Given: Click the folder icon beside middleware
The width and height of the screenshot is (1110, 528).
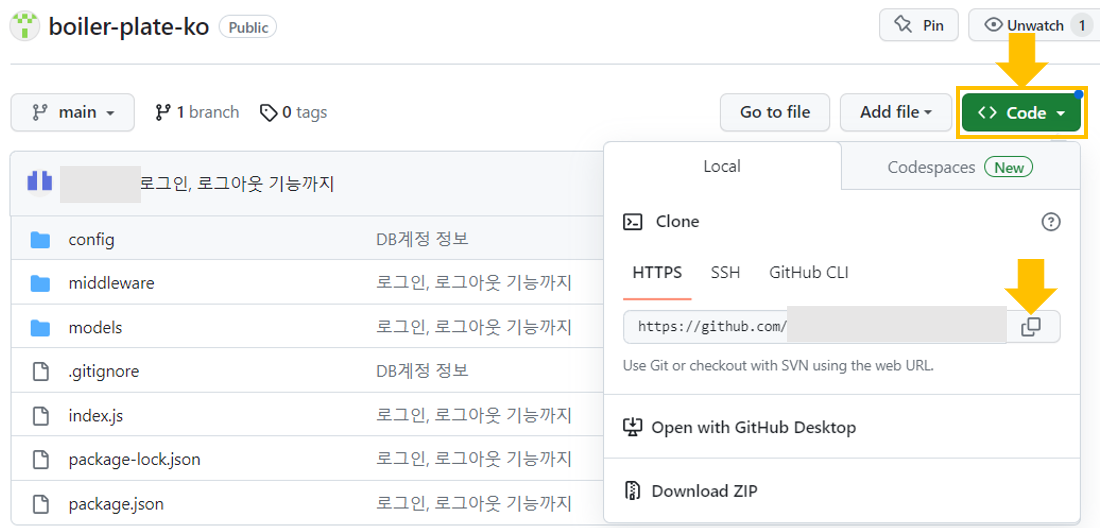Looking at the screenshot, I should coord(40,284).
